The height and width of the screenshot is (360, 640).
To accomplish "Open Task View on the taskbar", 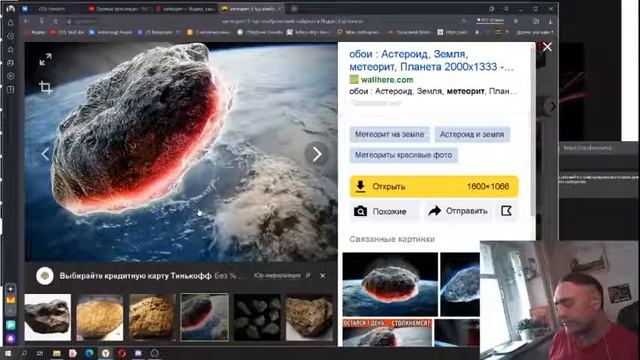I will coord(40,353).
